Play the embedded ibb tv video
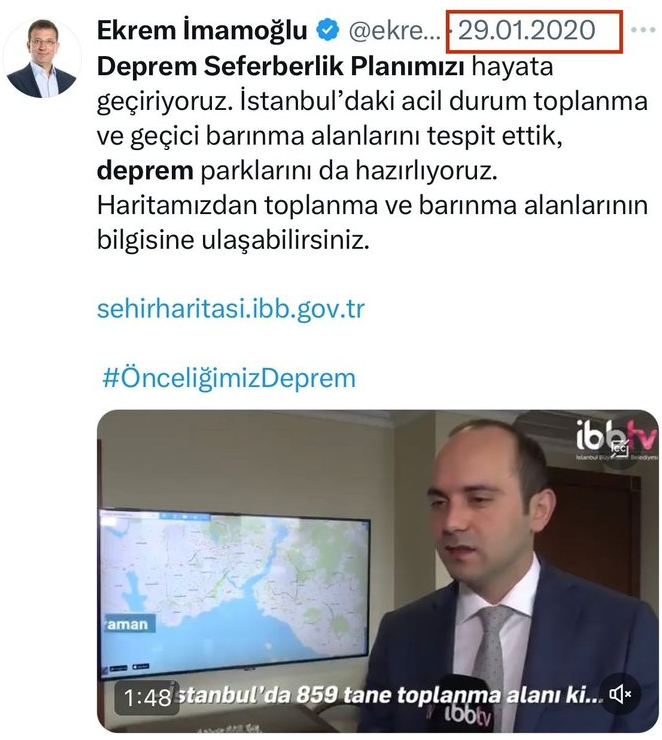Image resolution: width=662 pixels, height=740 pixels. point(377,571)
